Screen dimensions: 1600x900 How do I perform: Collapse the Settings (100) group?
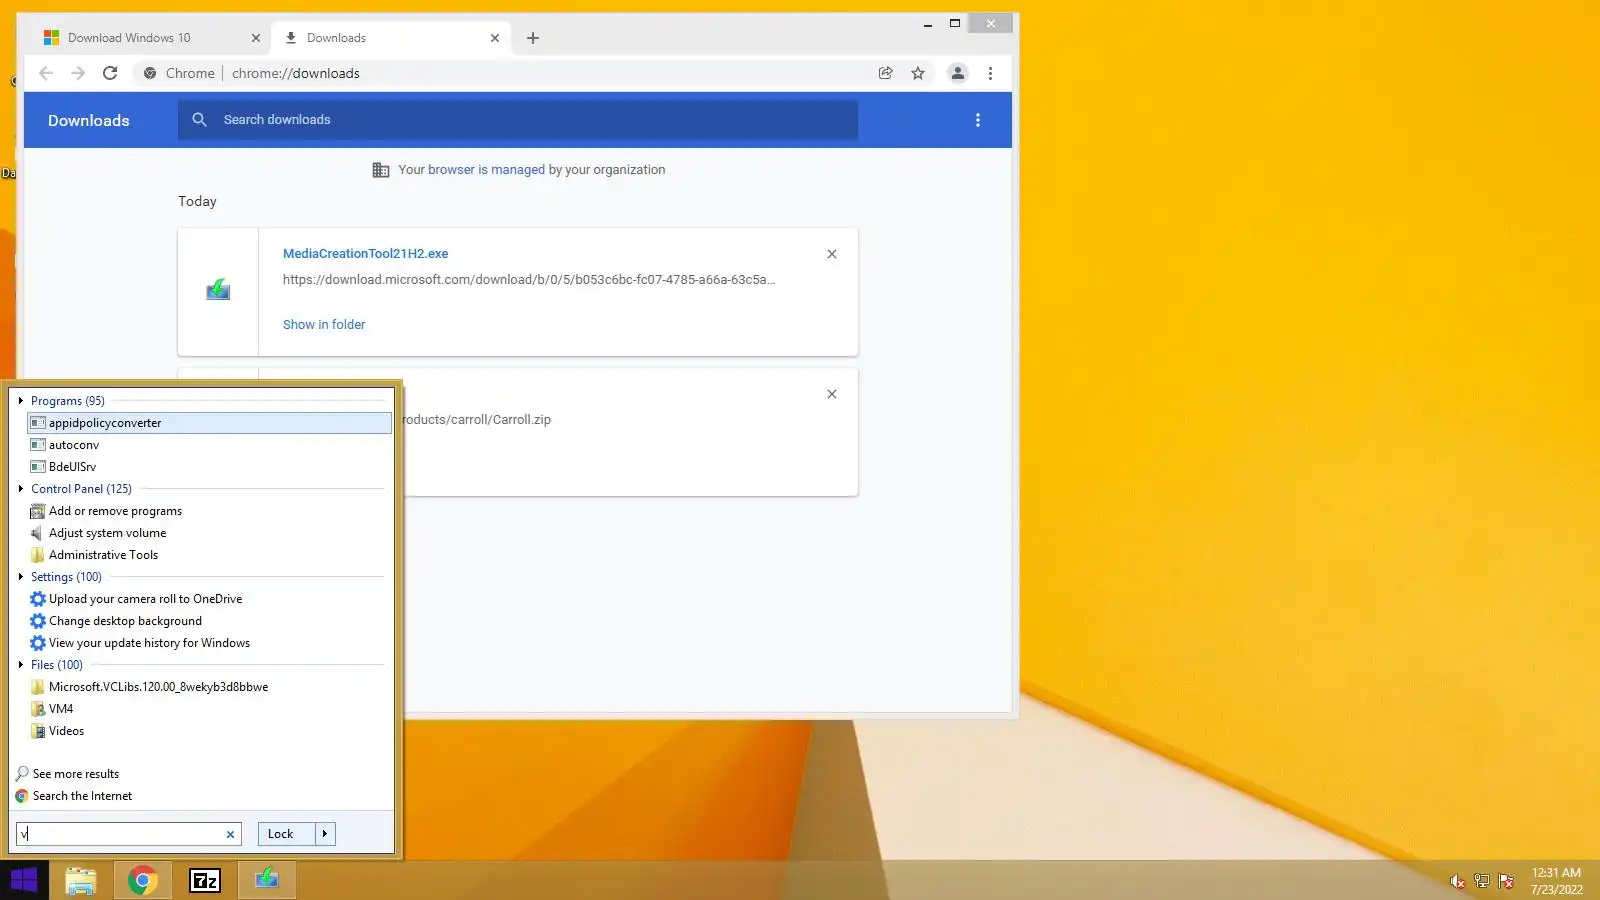coord(21,577)
